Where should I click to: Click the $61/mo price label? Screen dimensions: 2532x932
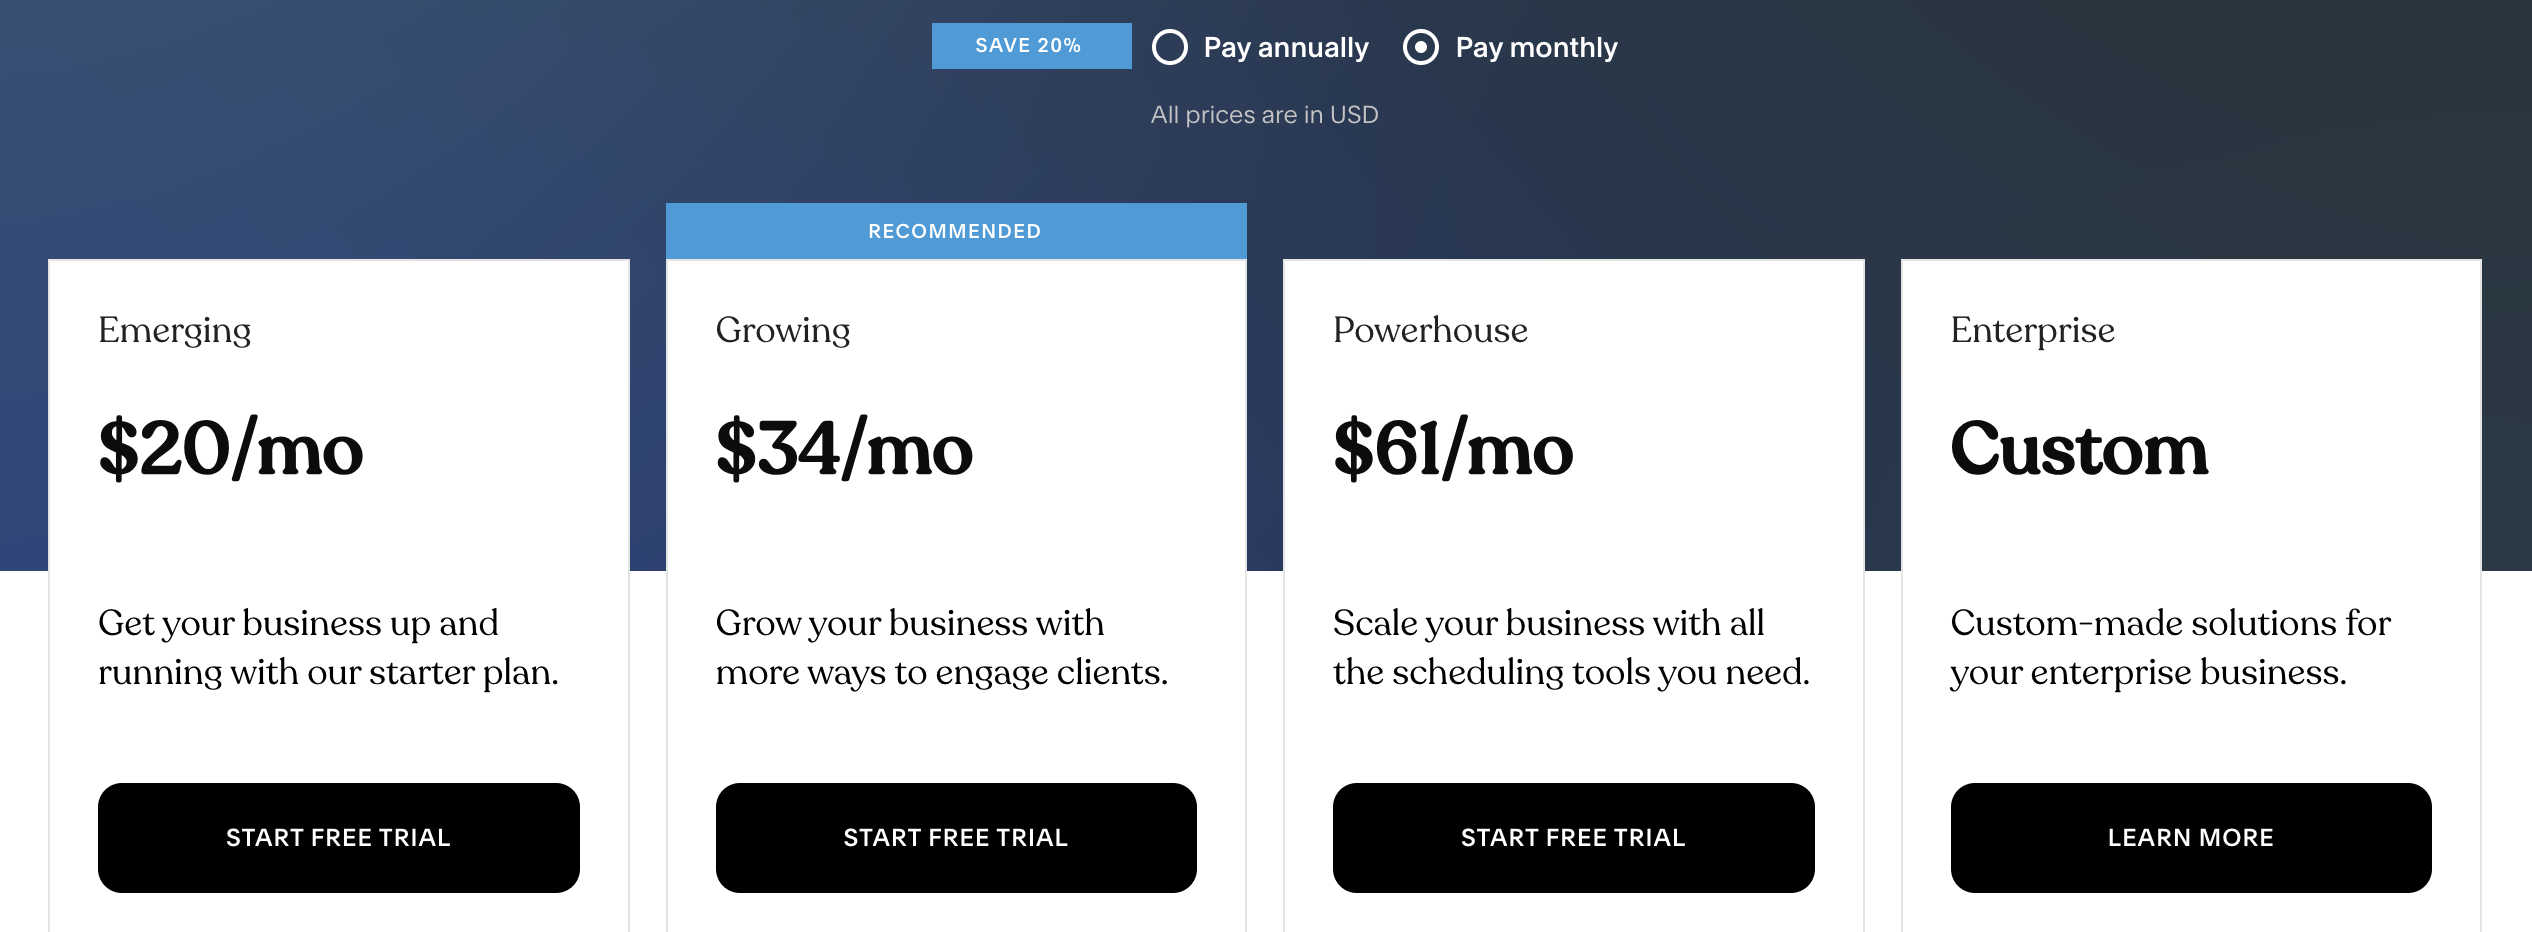1452,452
